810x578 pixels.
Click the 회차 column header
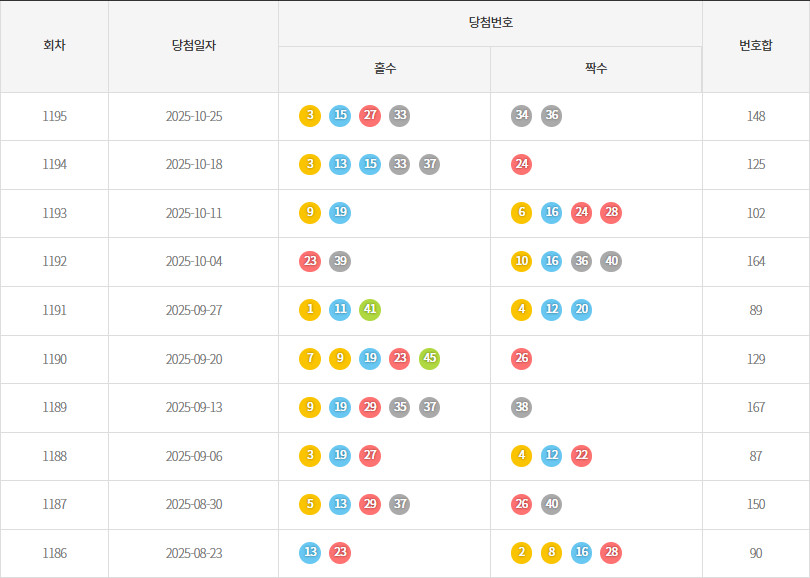(x=54, y=46)
